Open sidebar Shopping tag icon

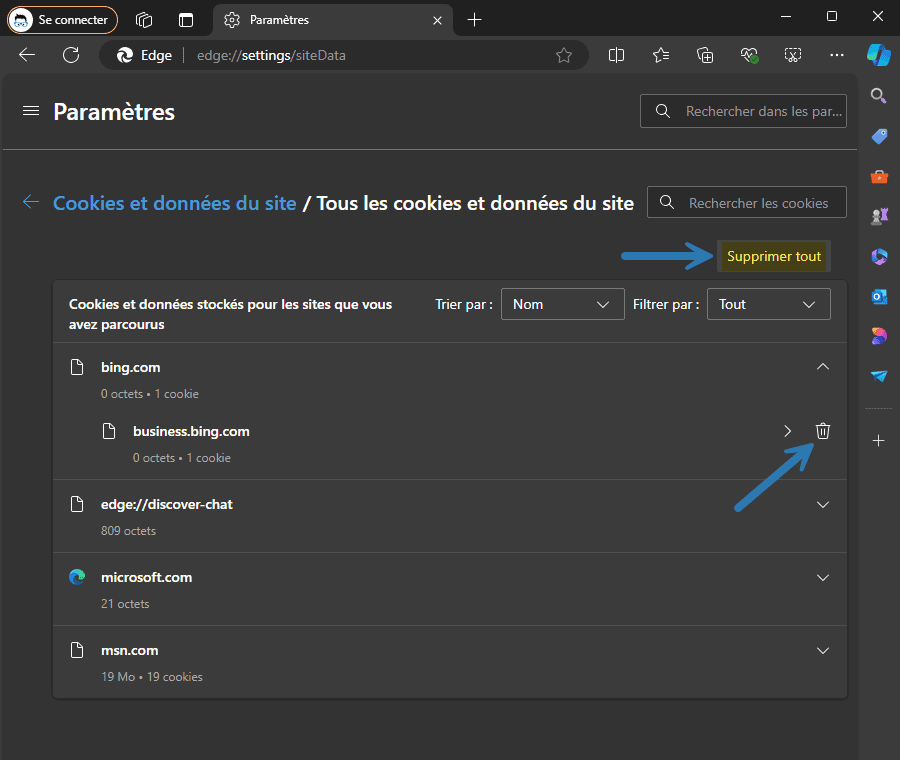879,136
